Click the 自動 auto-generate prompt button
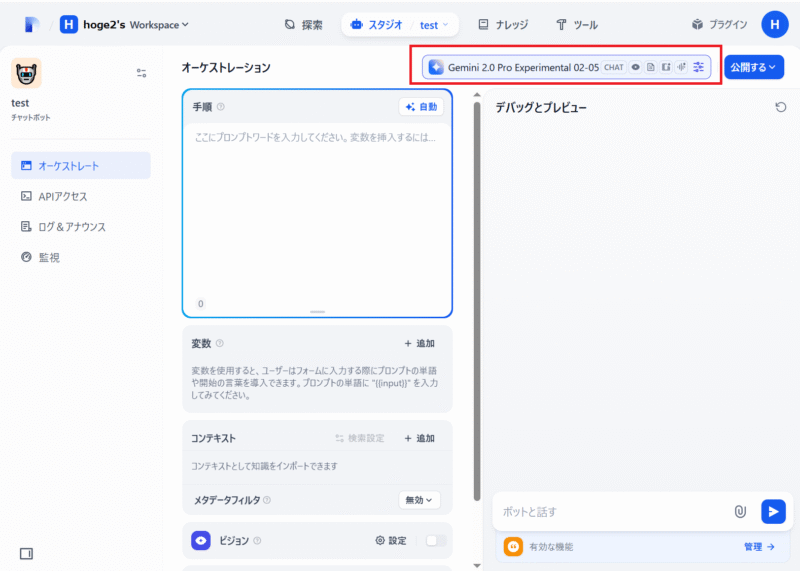Screen dimensions: 800x571 tap(421, 107)
